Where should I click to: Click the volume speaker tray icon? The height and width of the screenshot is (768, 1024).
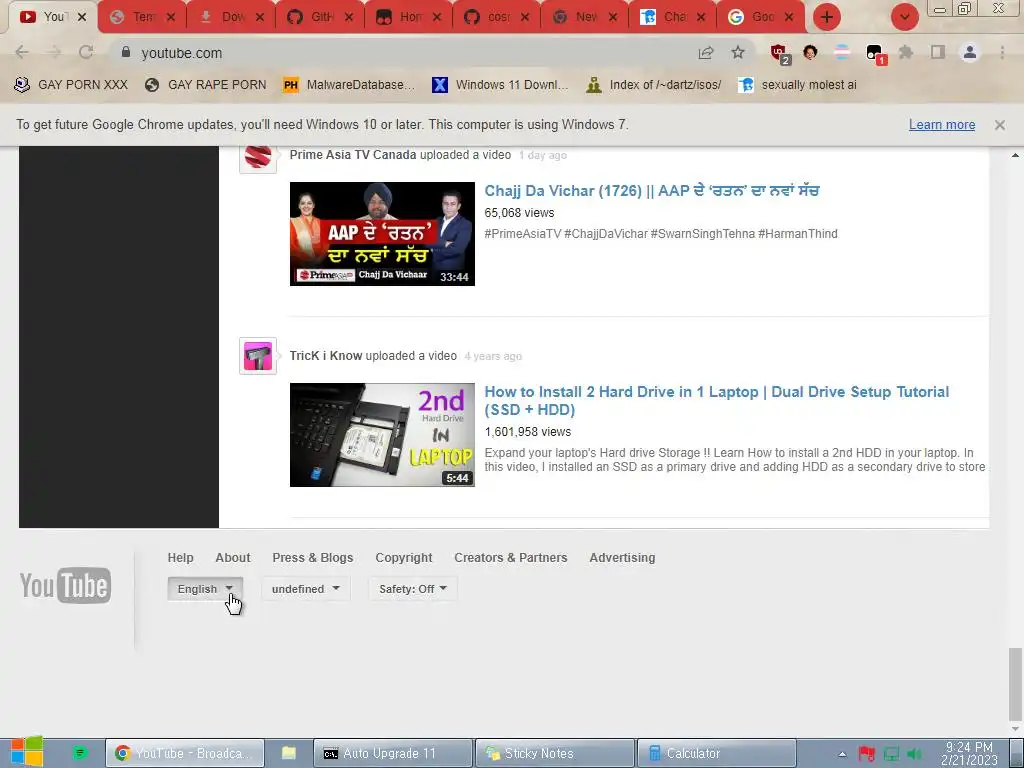coord(914,754)
